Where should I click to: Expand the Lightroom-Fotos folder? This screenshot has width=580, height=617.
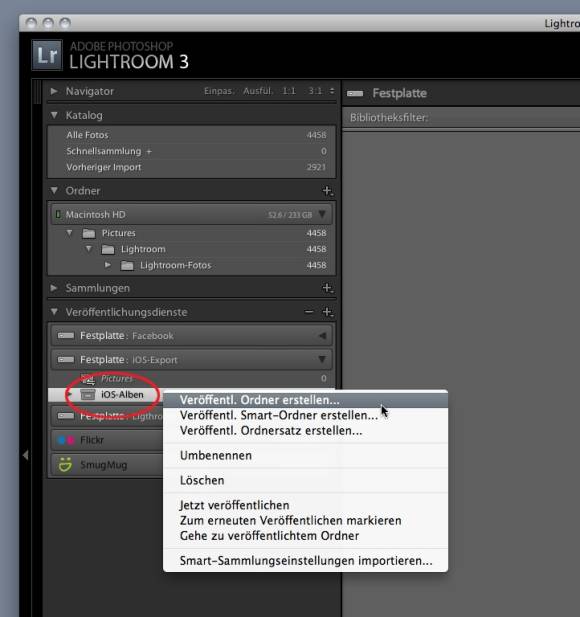click(x=107, y=265)
